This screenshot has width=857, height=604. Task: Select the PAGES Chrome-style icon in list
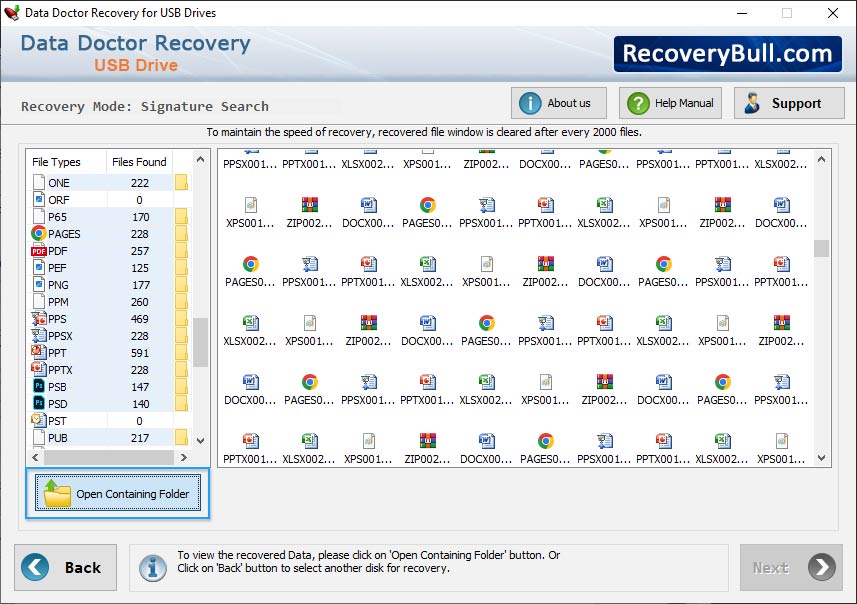click(39, 233)
